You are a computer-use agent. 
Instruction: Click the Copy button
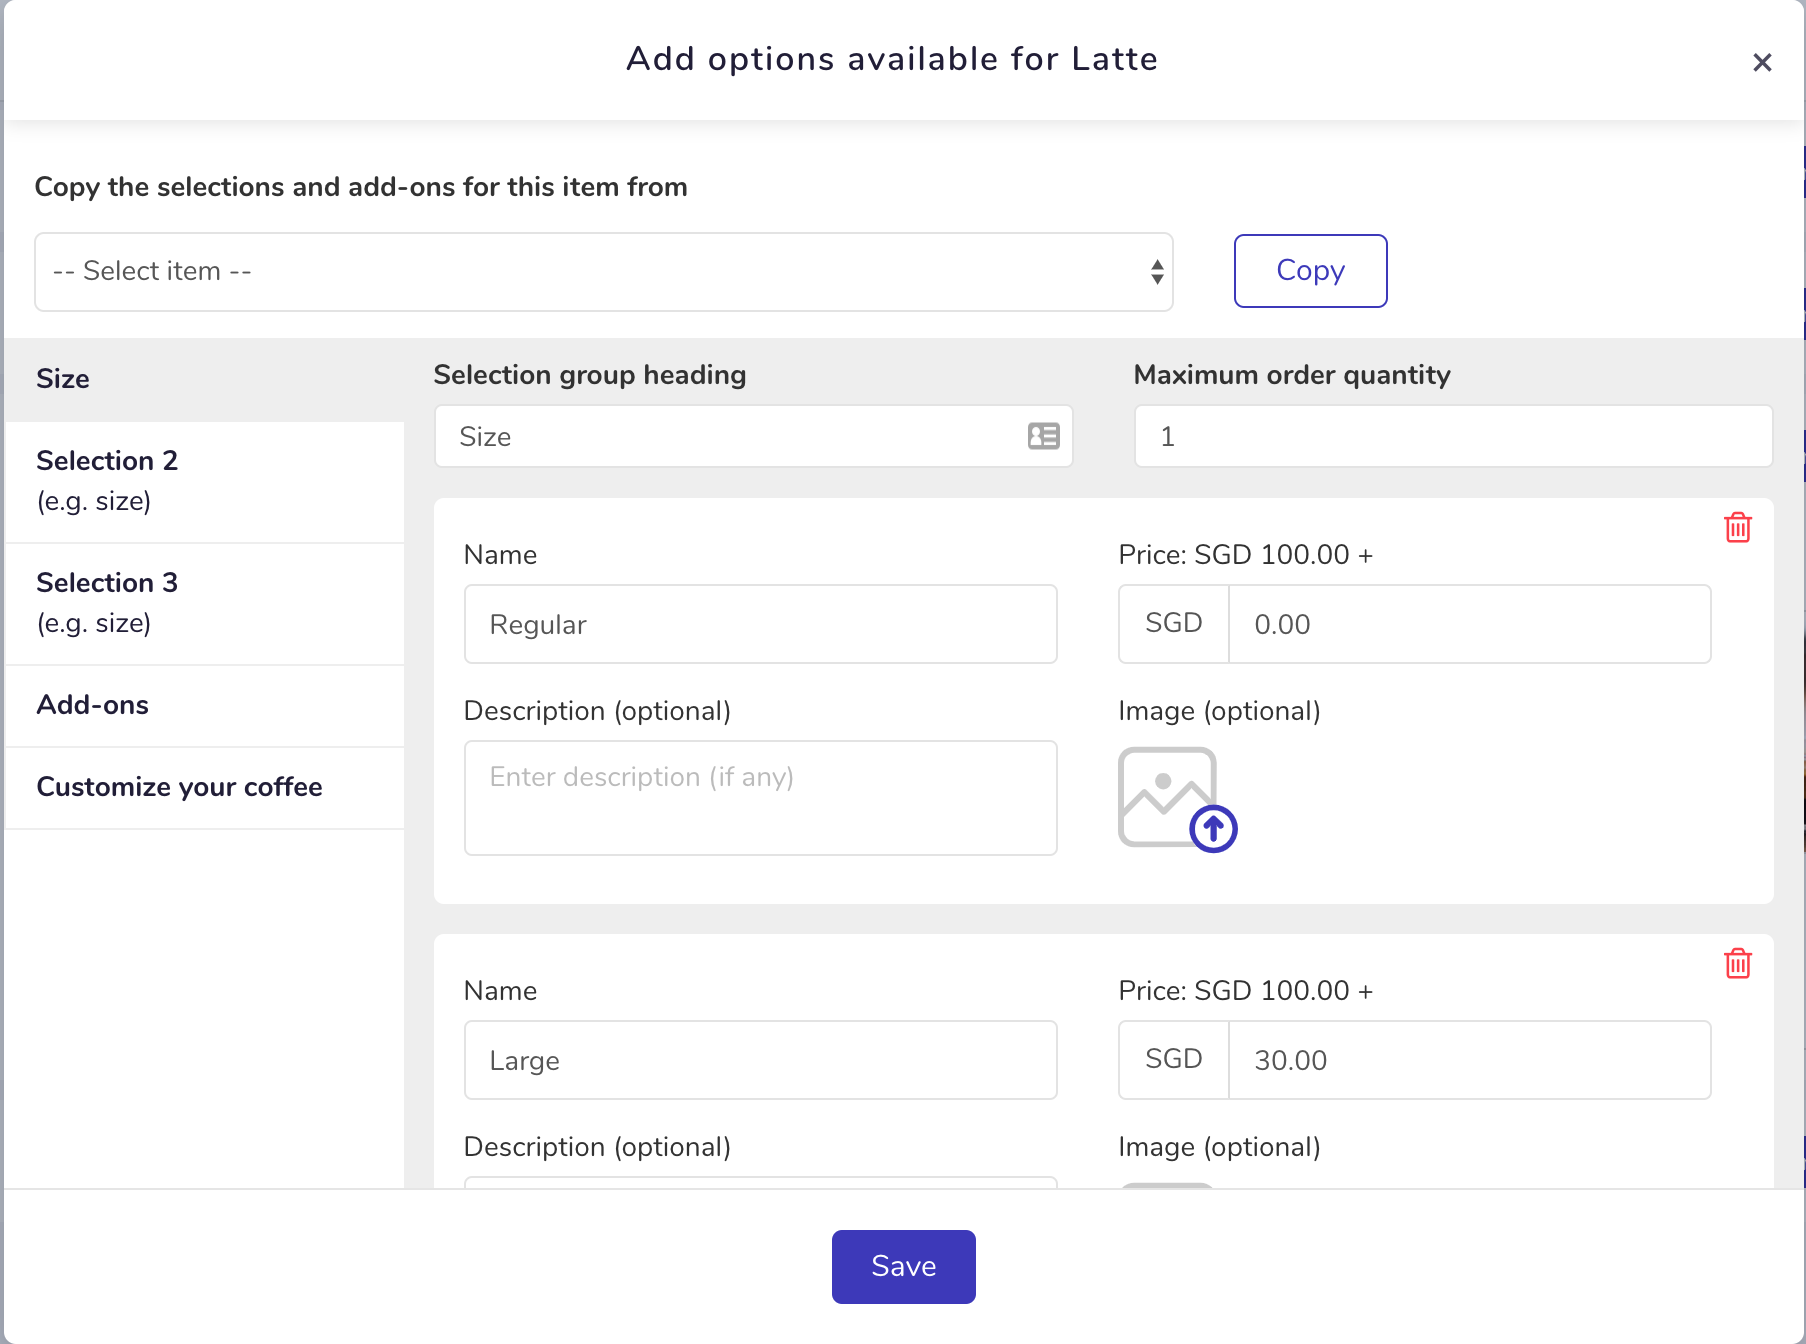click(x=1310, y=271)
